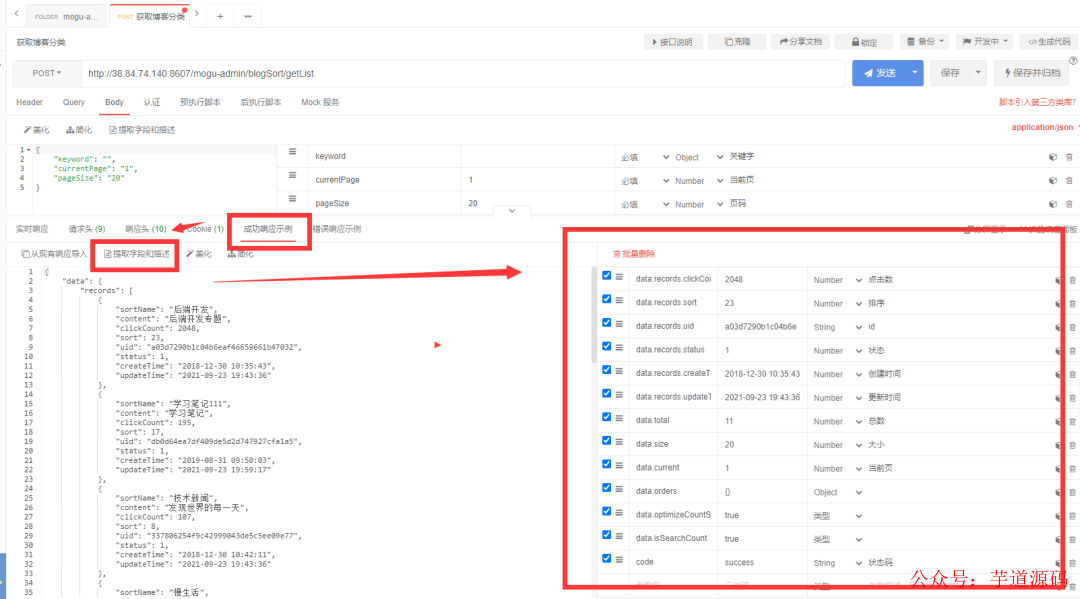Collapse the request panel chevron
The width and height of the screenshot is (1080, 599).
pyautogui.click(x=512, y=211)
